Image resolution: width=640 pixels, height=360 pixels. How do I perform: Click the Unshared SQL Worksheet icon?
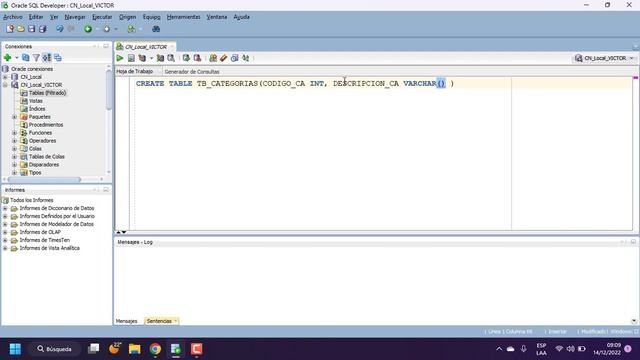(213, 58)
